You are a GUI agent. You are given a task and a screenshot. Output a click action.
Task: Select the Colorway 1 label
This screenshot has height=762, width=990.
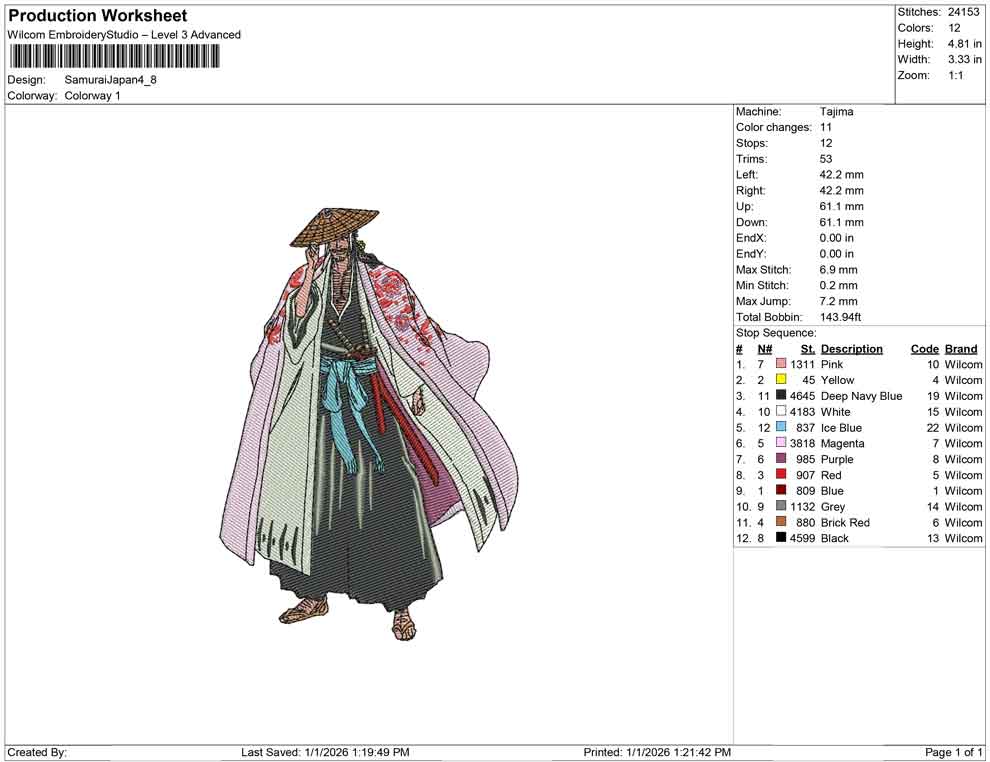pyautogui.click(x=93, y=96)
